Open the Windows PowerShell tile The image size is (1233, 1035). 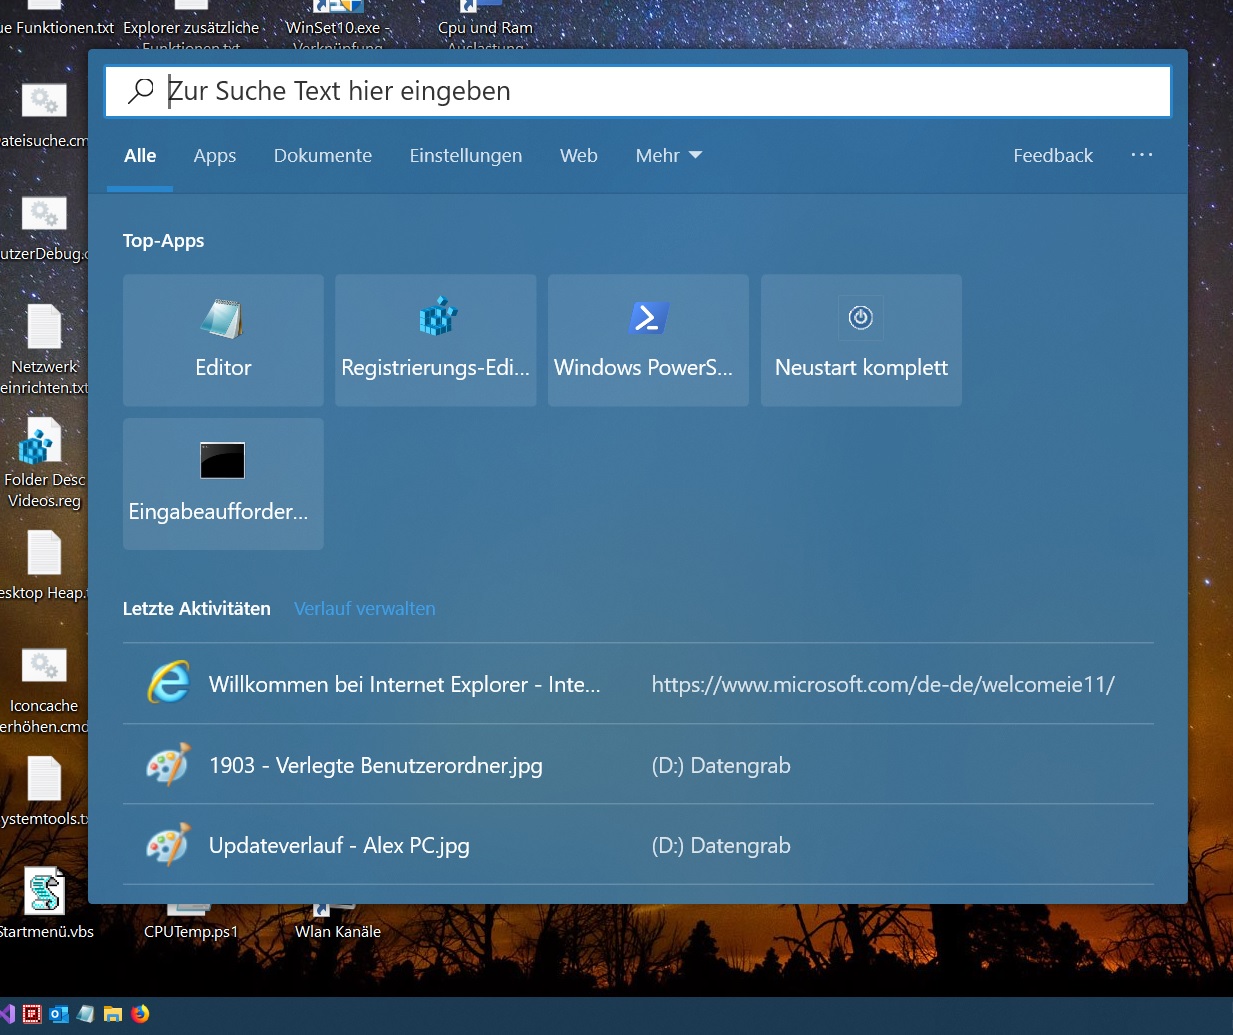pos(648,340)
